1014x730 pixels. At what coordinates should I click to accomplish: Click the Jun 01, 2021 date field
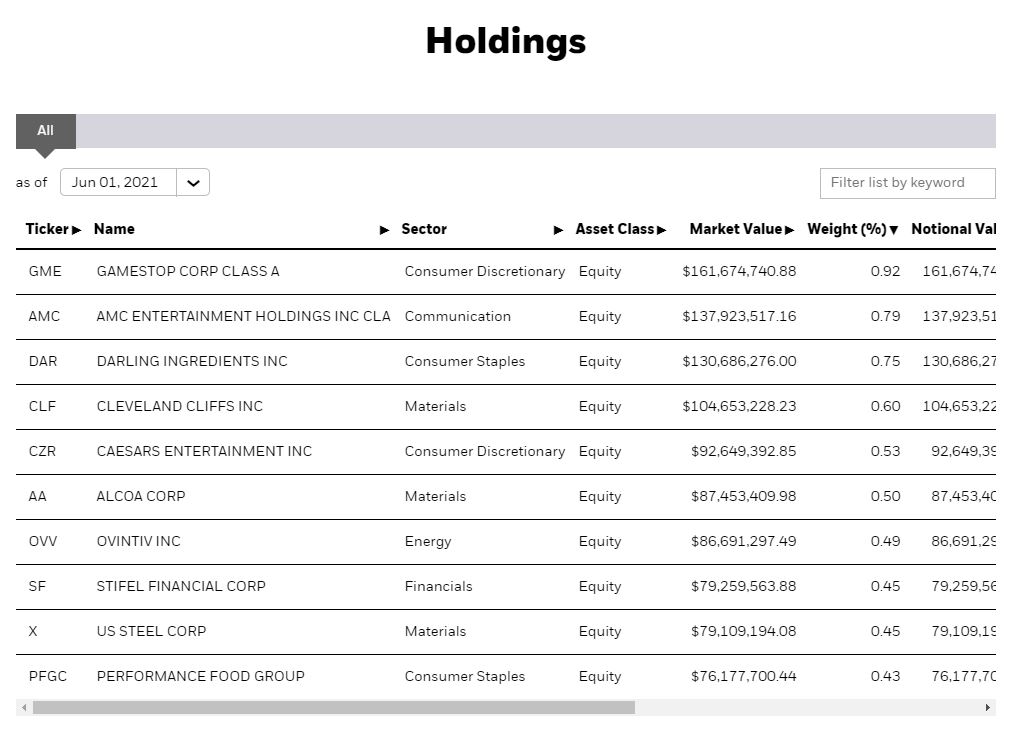(118, 182)
